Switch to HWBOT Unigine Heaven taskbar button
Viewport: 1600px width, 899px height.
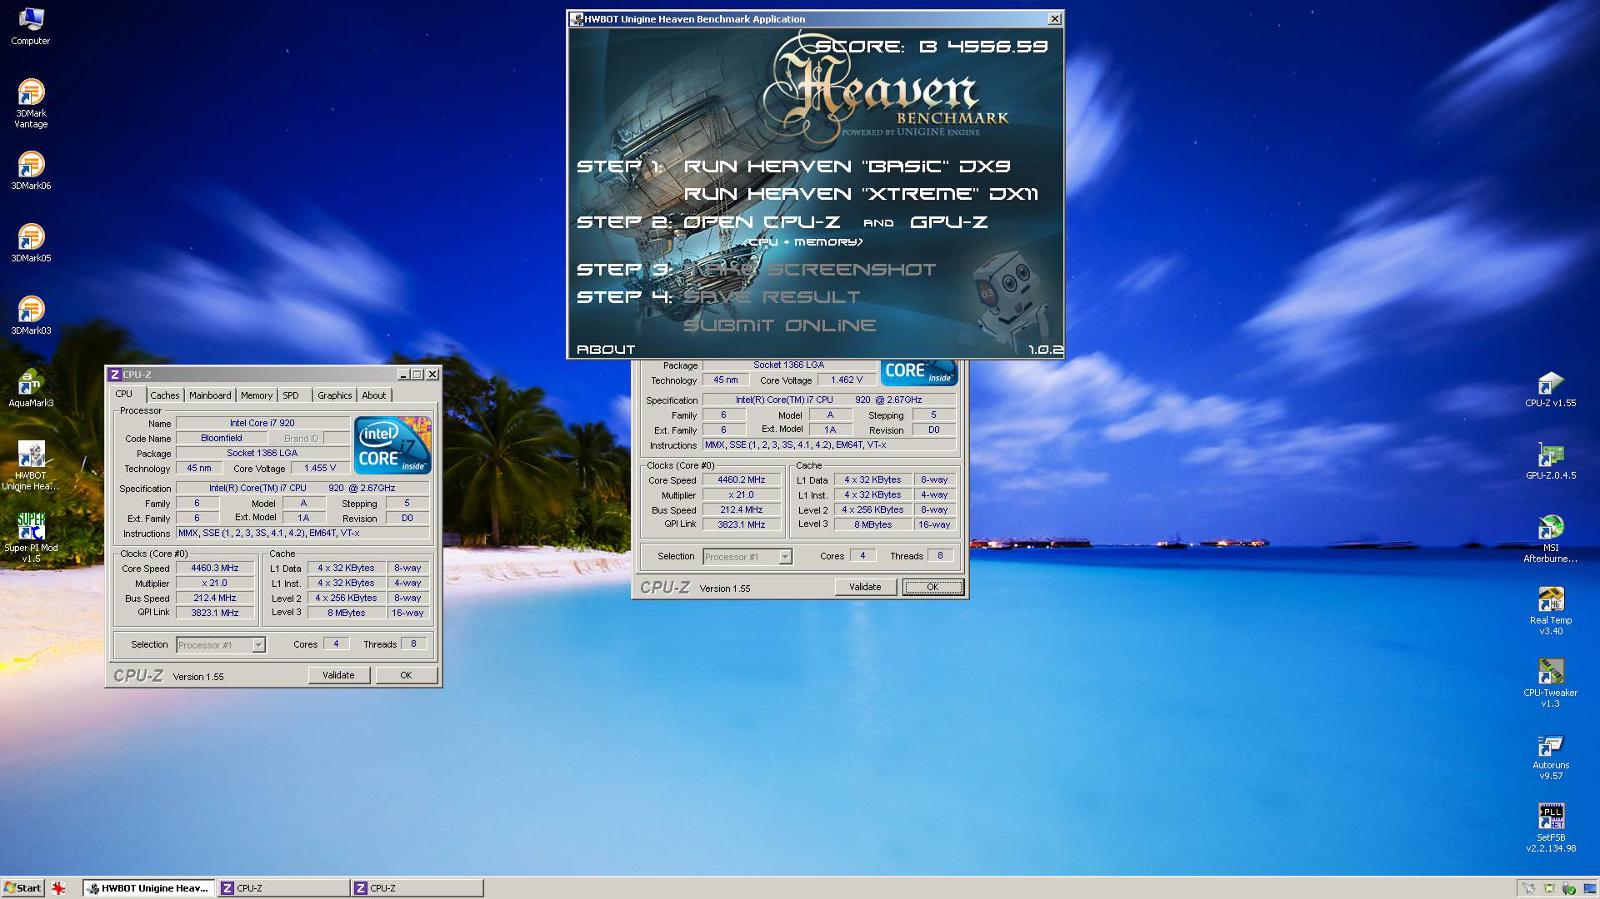[149, 888]
